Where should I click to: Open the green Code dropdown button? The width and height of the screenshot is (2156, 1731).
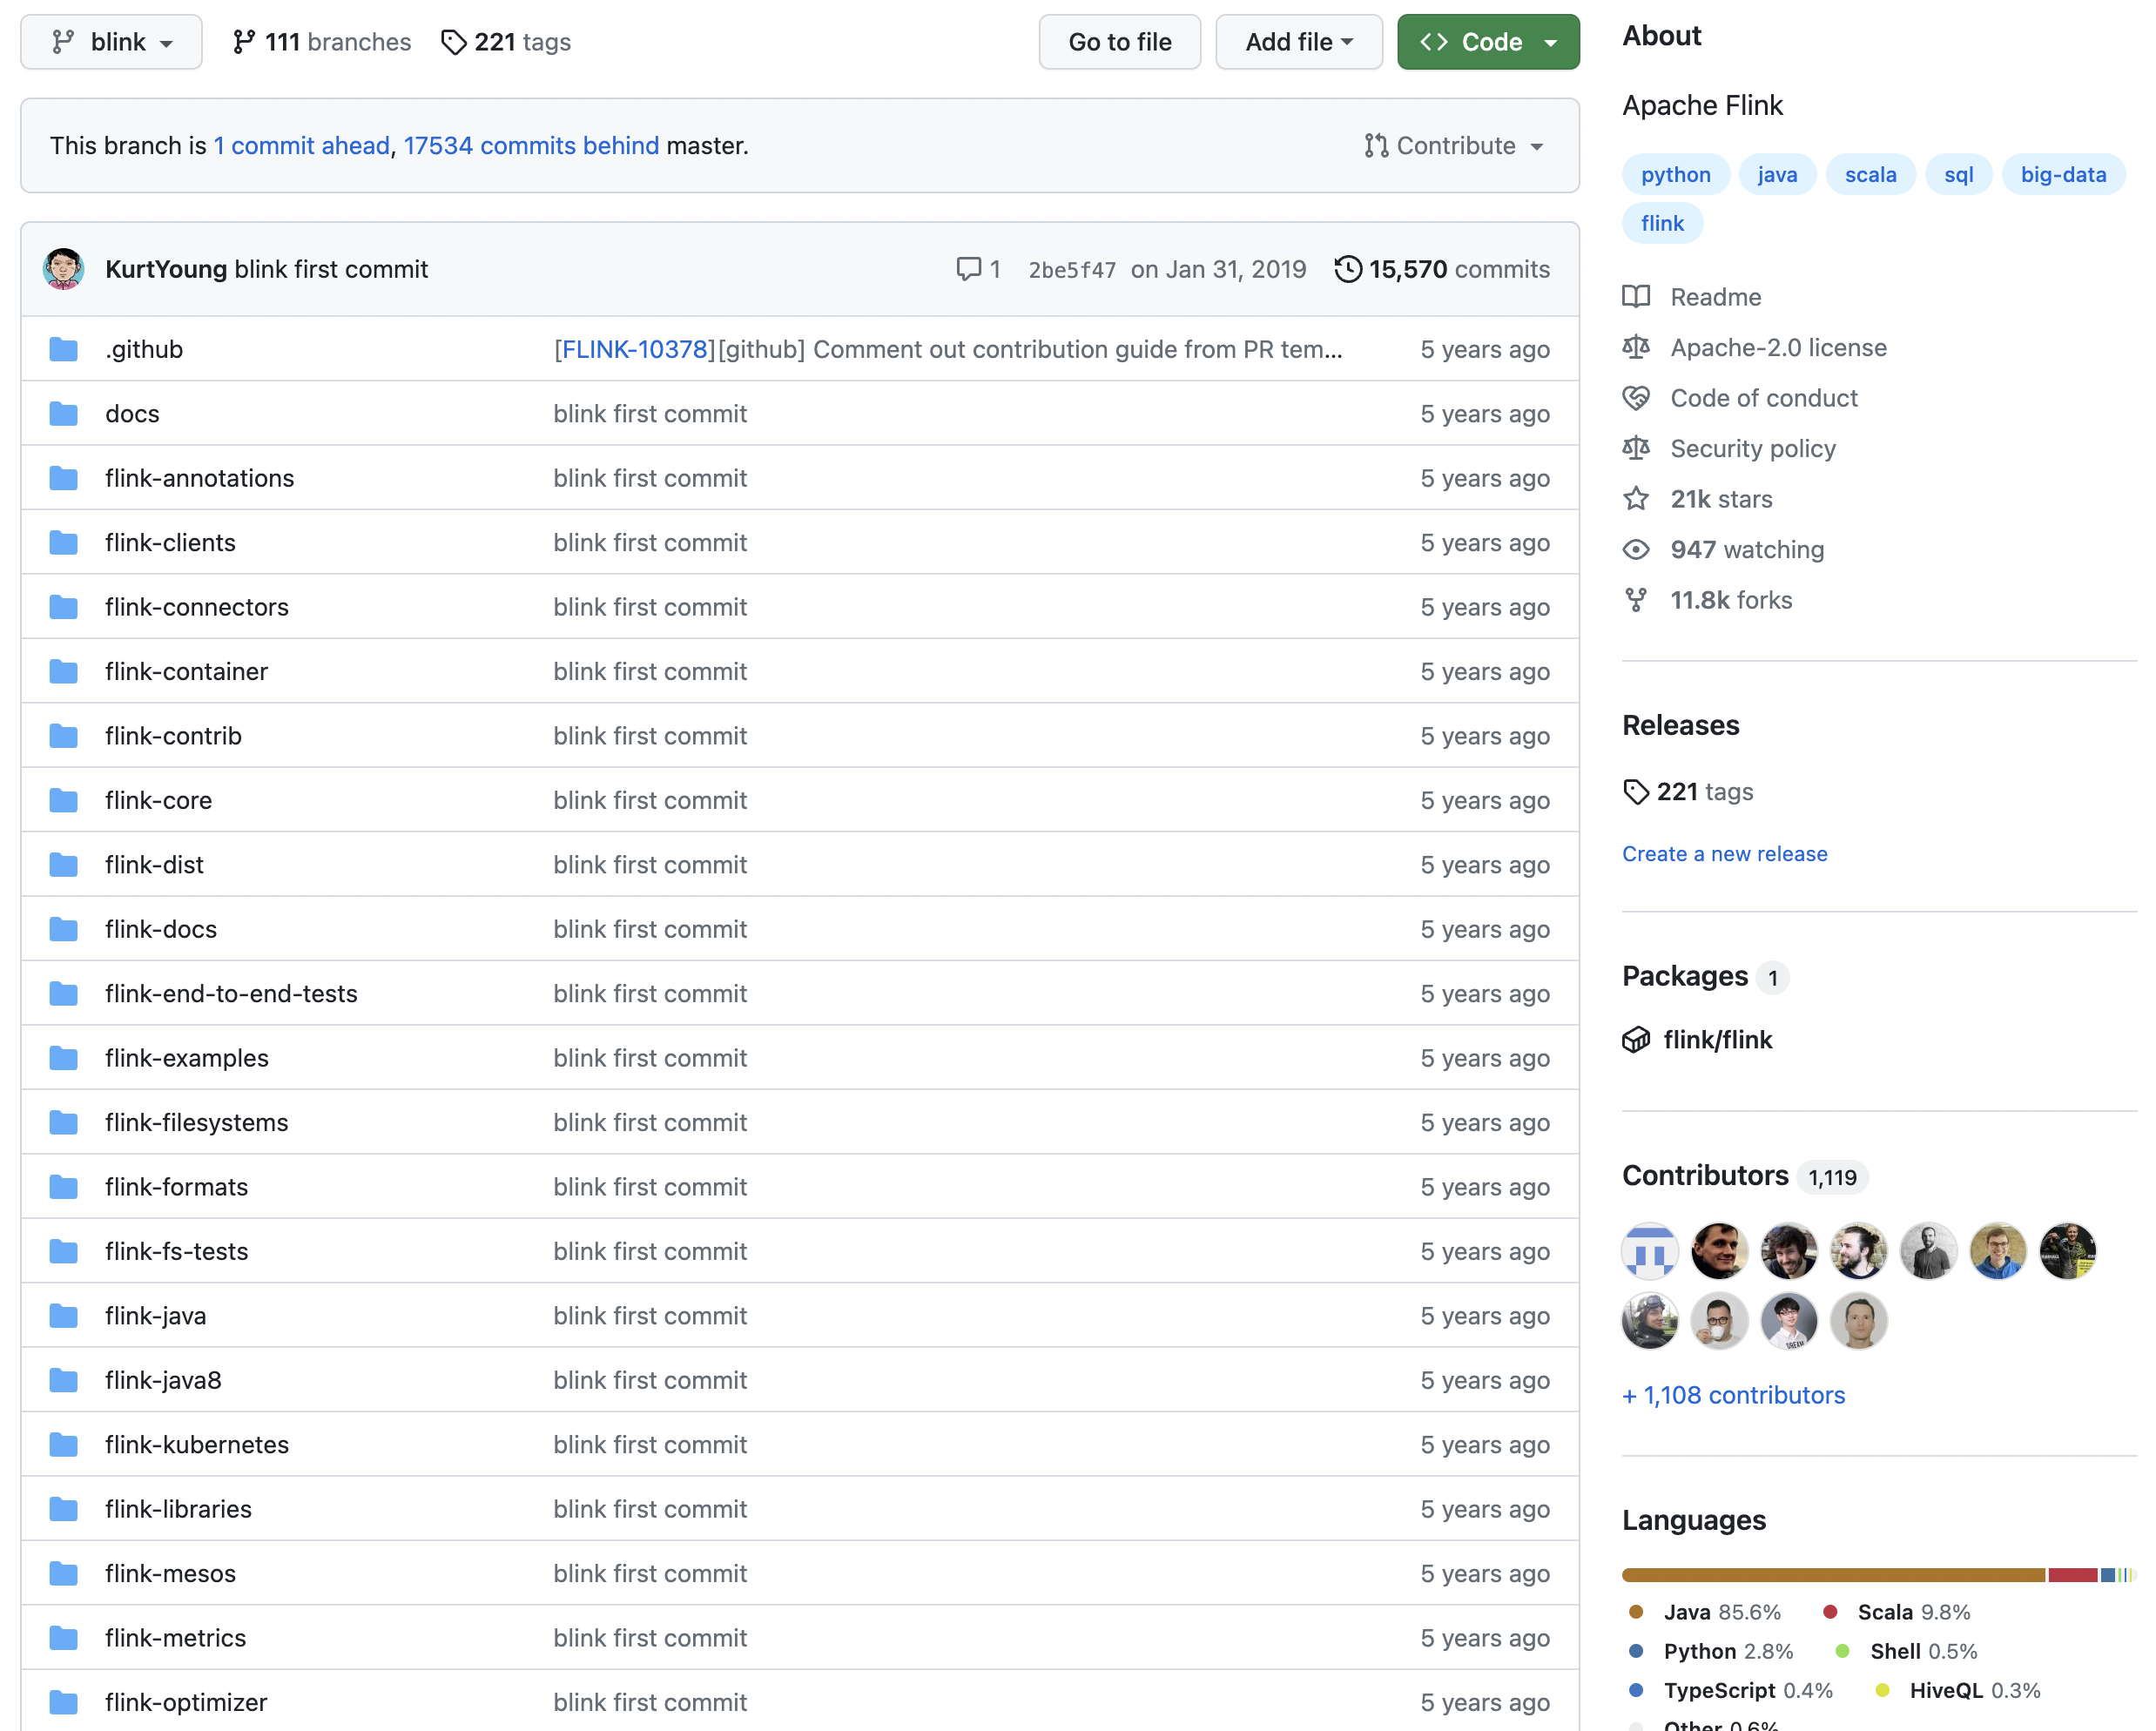(x=1487, y=42)
